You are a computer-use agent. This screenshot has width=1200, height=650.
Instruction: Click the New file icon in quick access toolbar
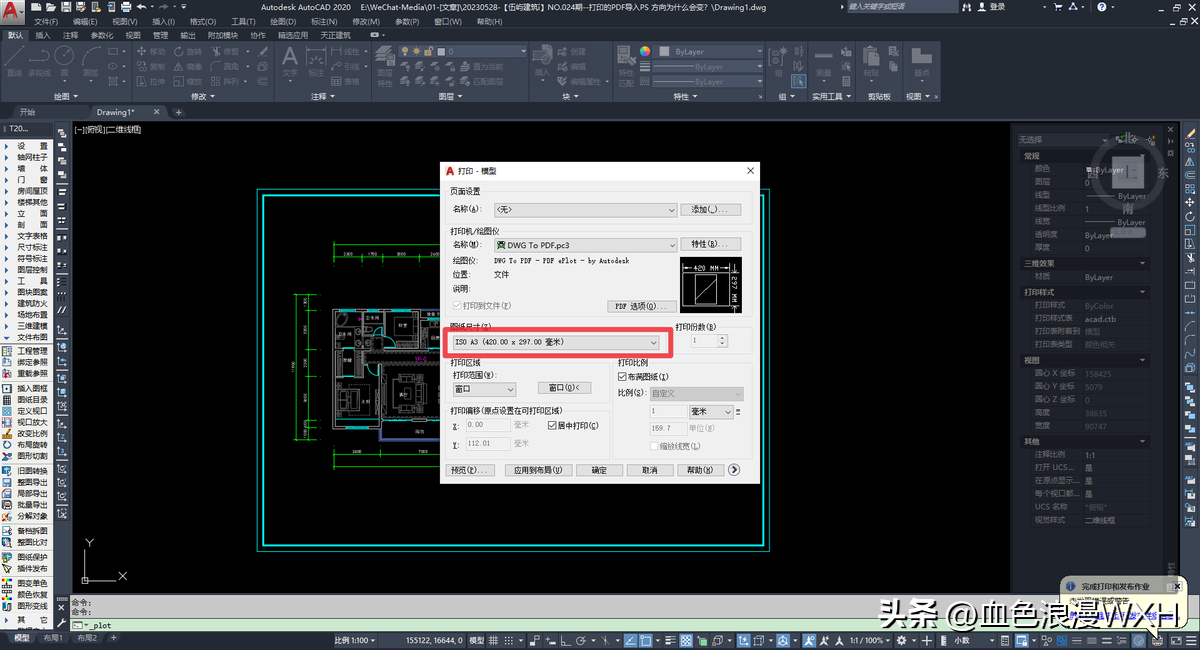pos(35,6)
